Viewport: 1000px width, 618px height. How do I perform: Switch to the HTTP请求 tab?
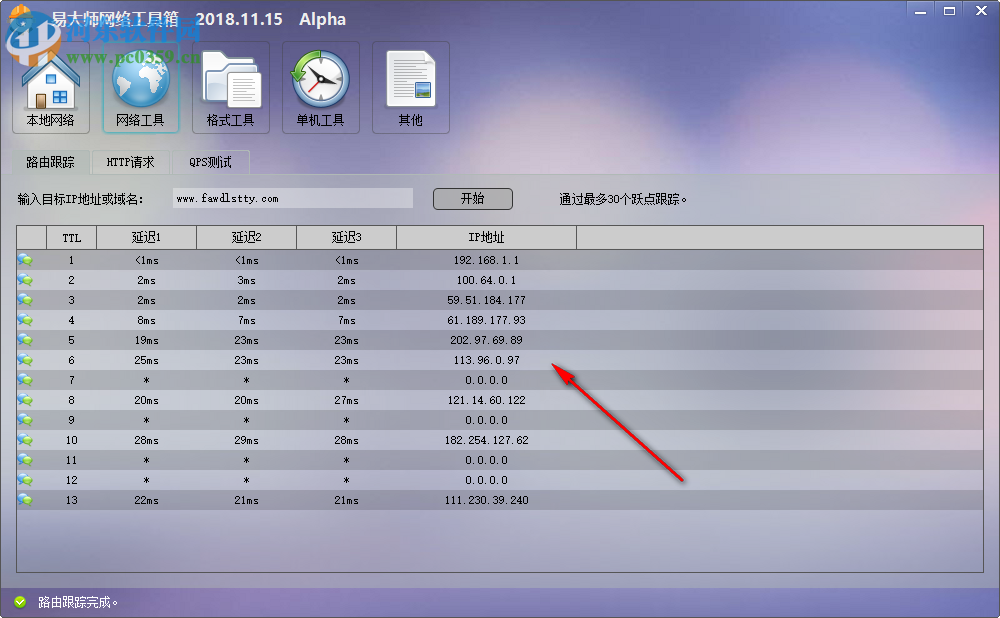click(130, 161)
